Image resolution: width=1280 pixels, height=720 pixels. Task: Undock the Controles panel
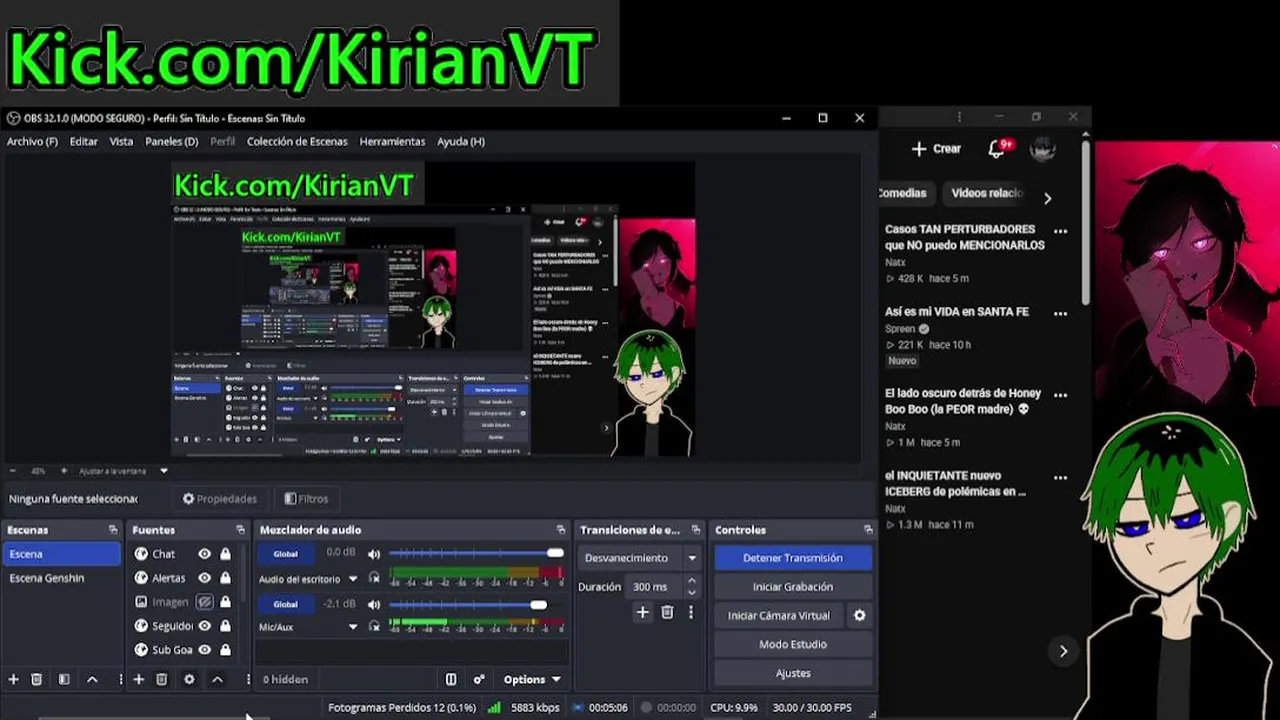(867, 530)
